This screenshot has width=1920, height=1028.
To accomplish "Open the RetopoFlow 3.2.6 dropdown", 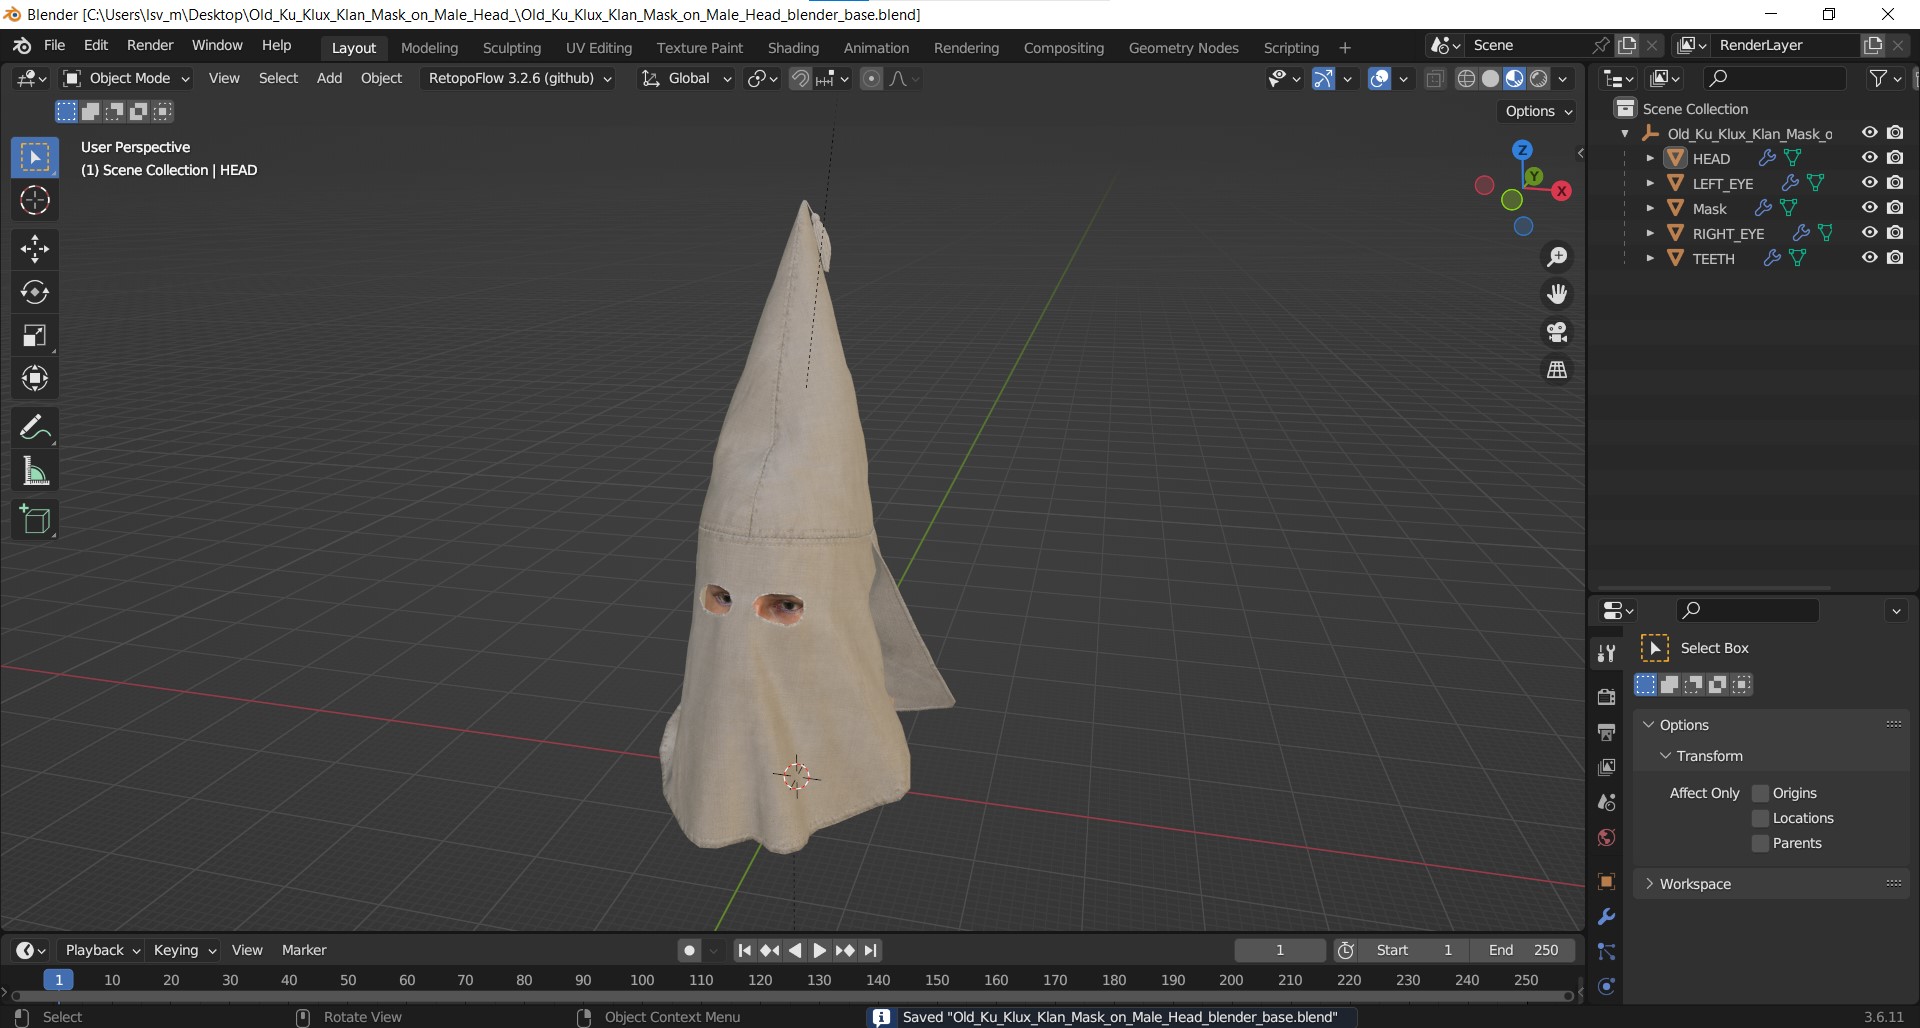I will click(x=519, y=78).
